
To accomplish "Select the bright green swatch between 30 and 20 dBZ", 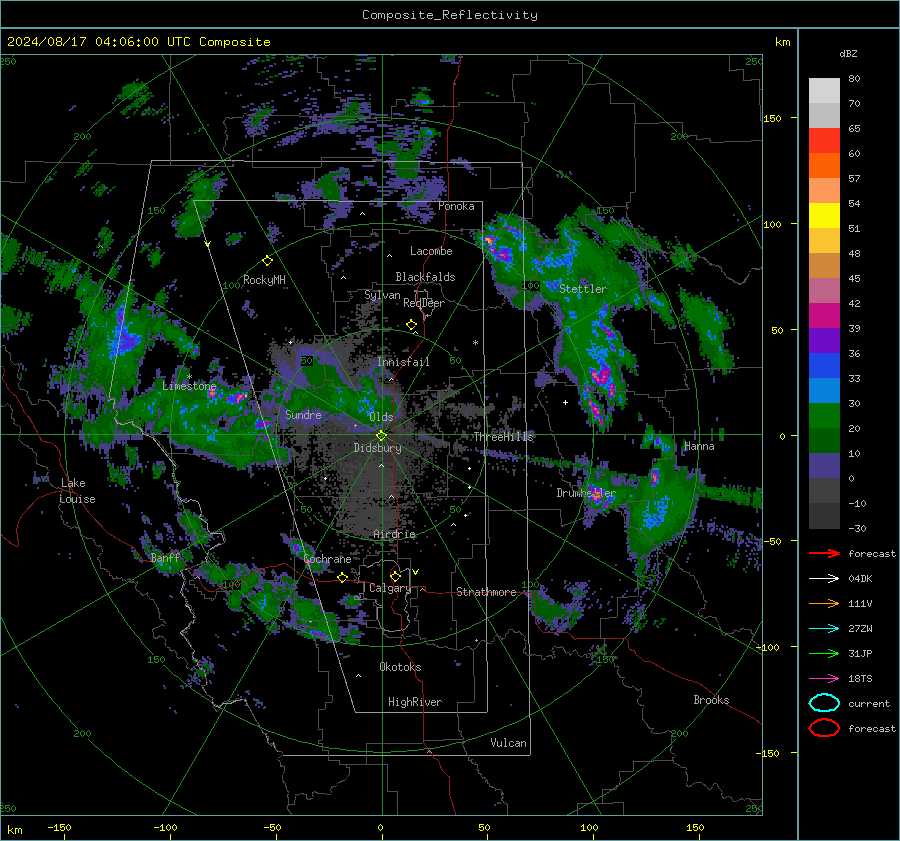I will pos(824,416).
